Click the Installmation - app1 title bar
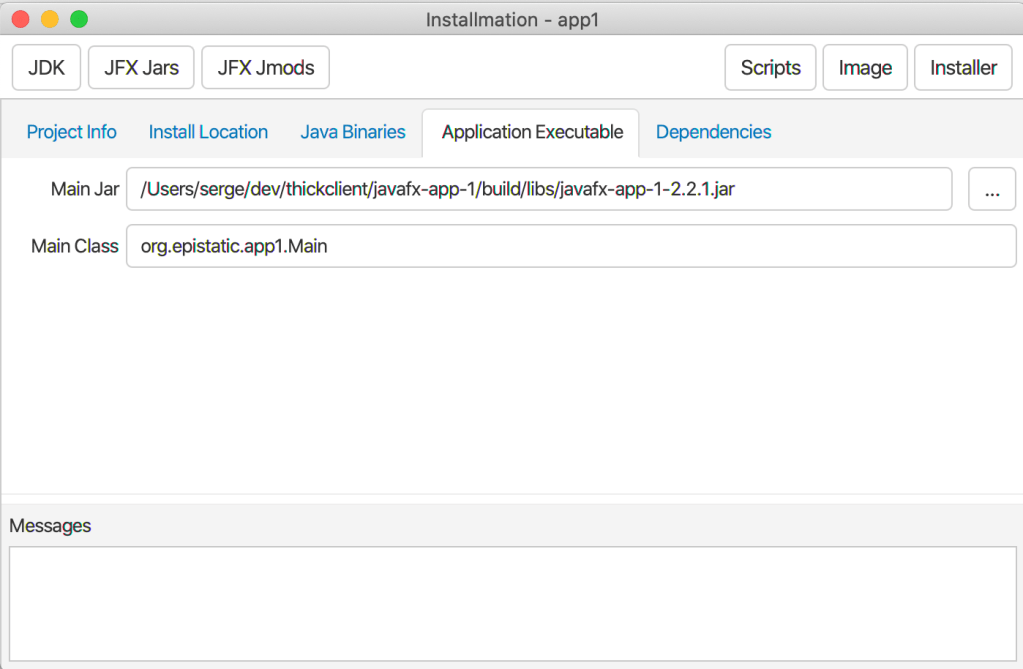Image resolution: width=1023 pixels, height=669 pixels. click(x=512, y=19)
